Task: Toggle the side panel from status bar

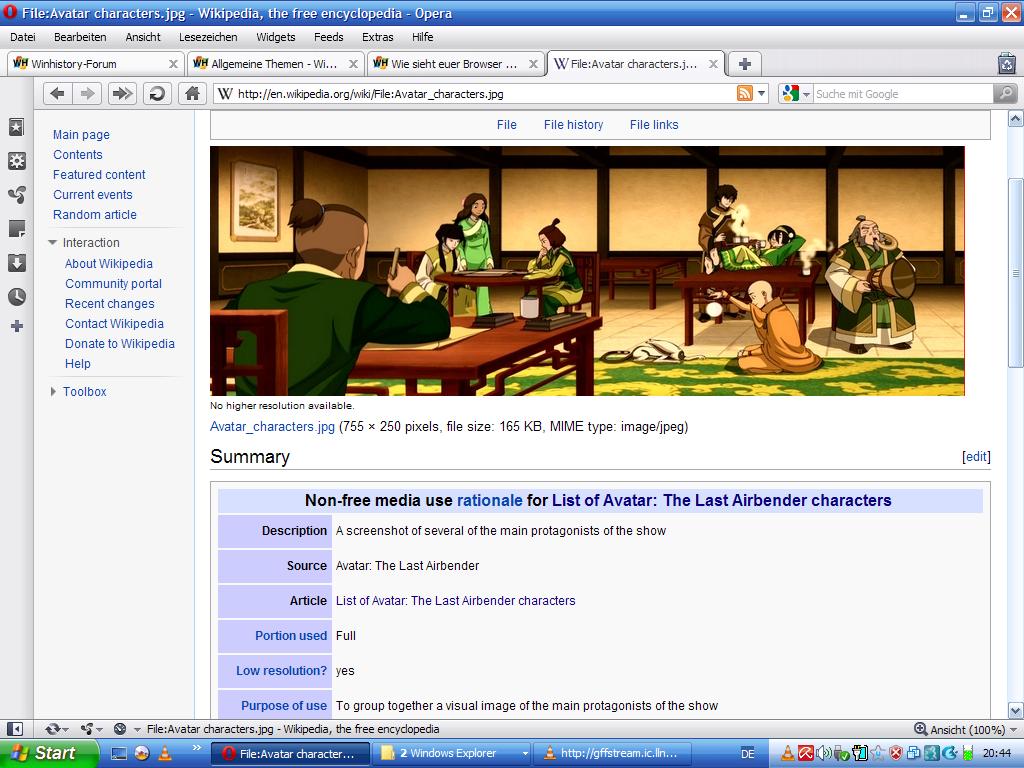Action: tap(15, 729)
